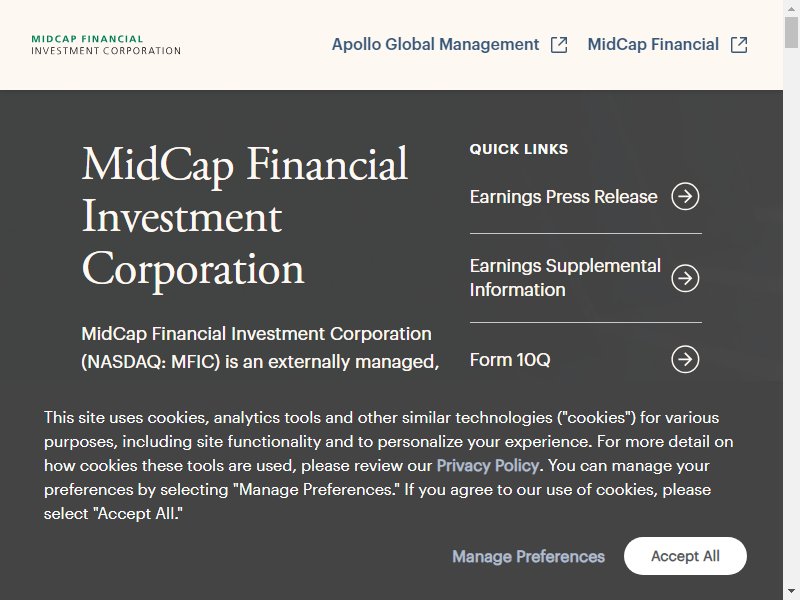
Task: Click the MidCap Financial Investment Corporation heading
Action: click(245, 217)
